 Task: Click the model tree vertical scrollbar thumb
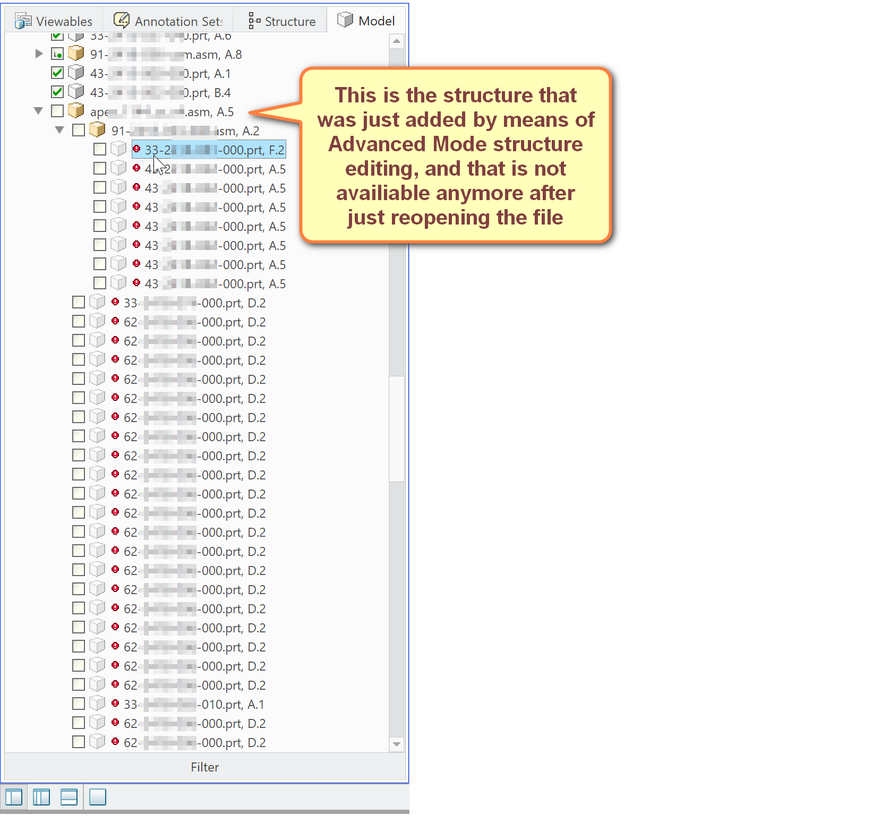[x=397, y=429]
